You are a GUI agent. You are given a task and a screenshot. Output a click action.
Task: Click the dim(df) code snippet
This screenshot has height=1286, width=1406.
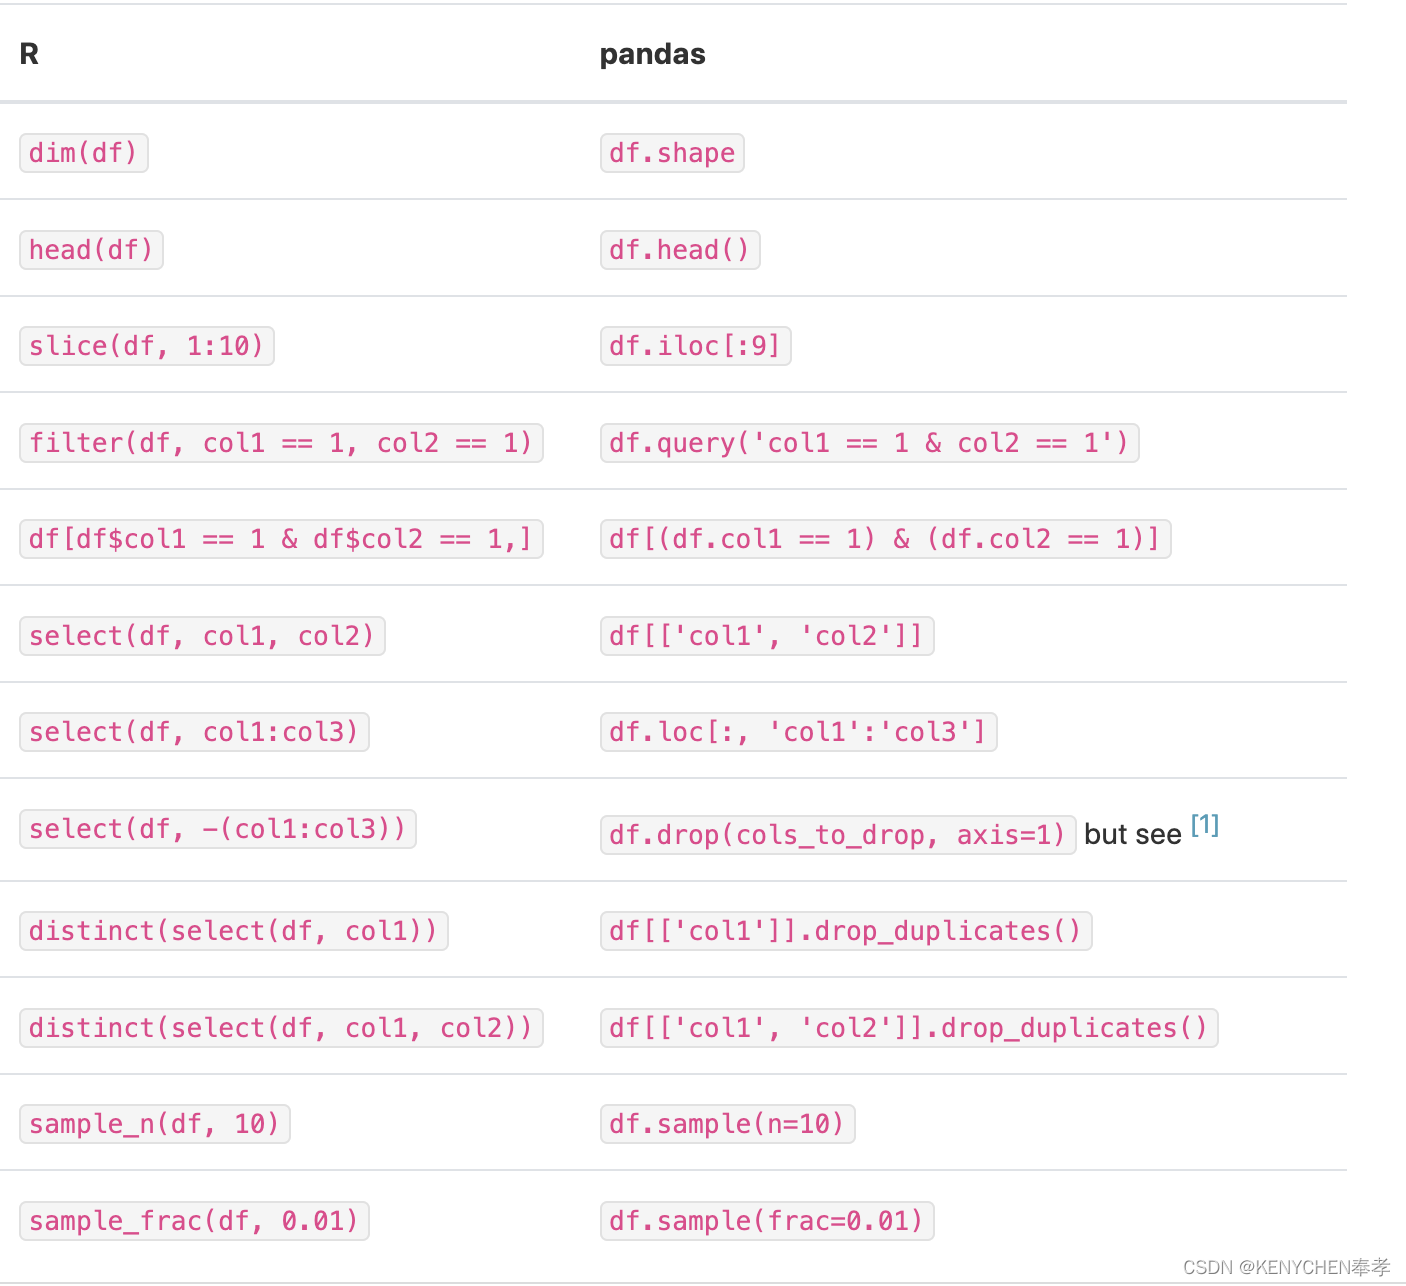coord(84,153)
